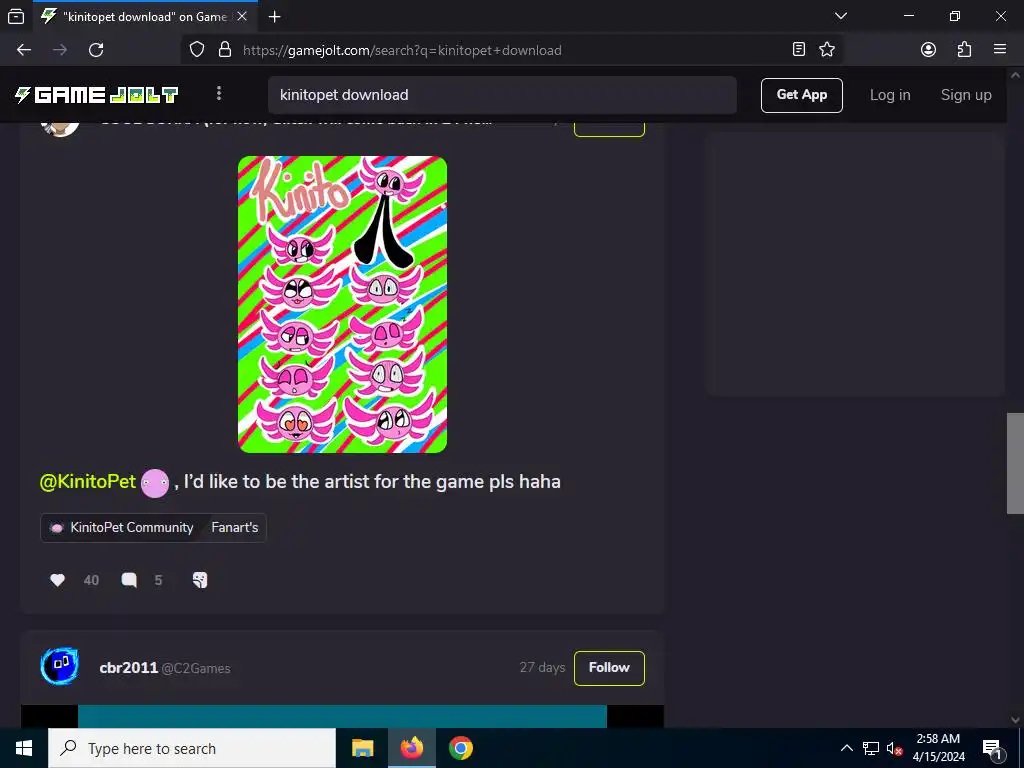The height and width of the screenshot is (768, 1024).
Task: Open the Fanart's channel tag
Action: [234, 528]
